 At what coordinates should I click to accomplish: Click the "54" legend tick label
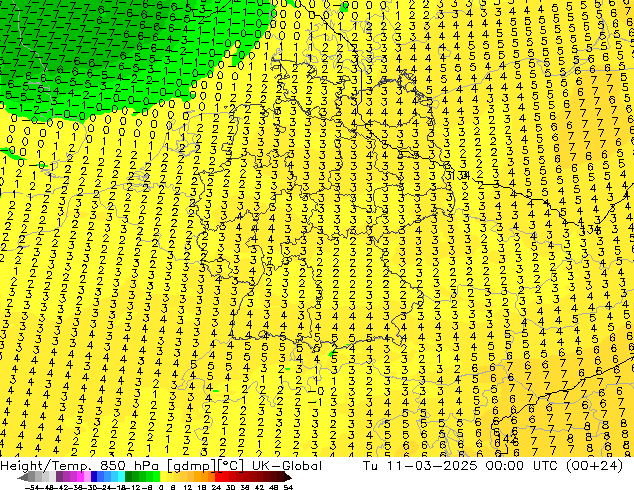(288, 487)
